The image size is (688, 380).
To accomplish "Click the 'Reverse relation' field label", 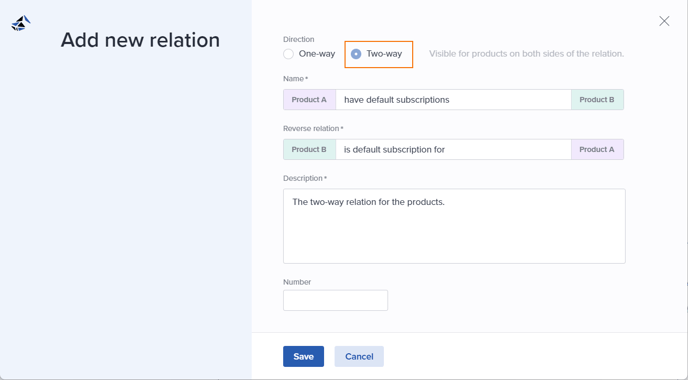I will pyautogui.click(x=313, y=128).
